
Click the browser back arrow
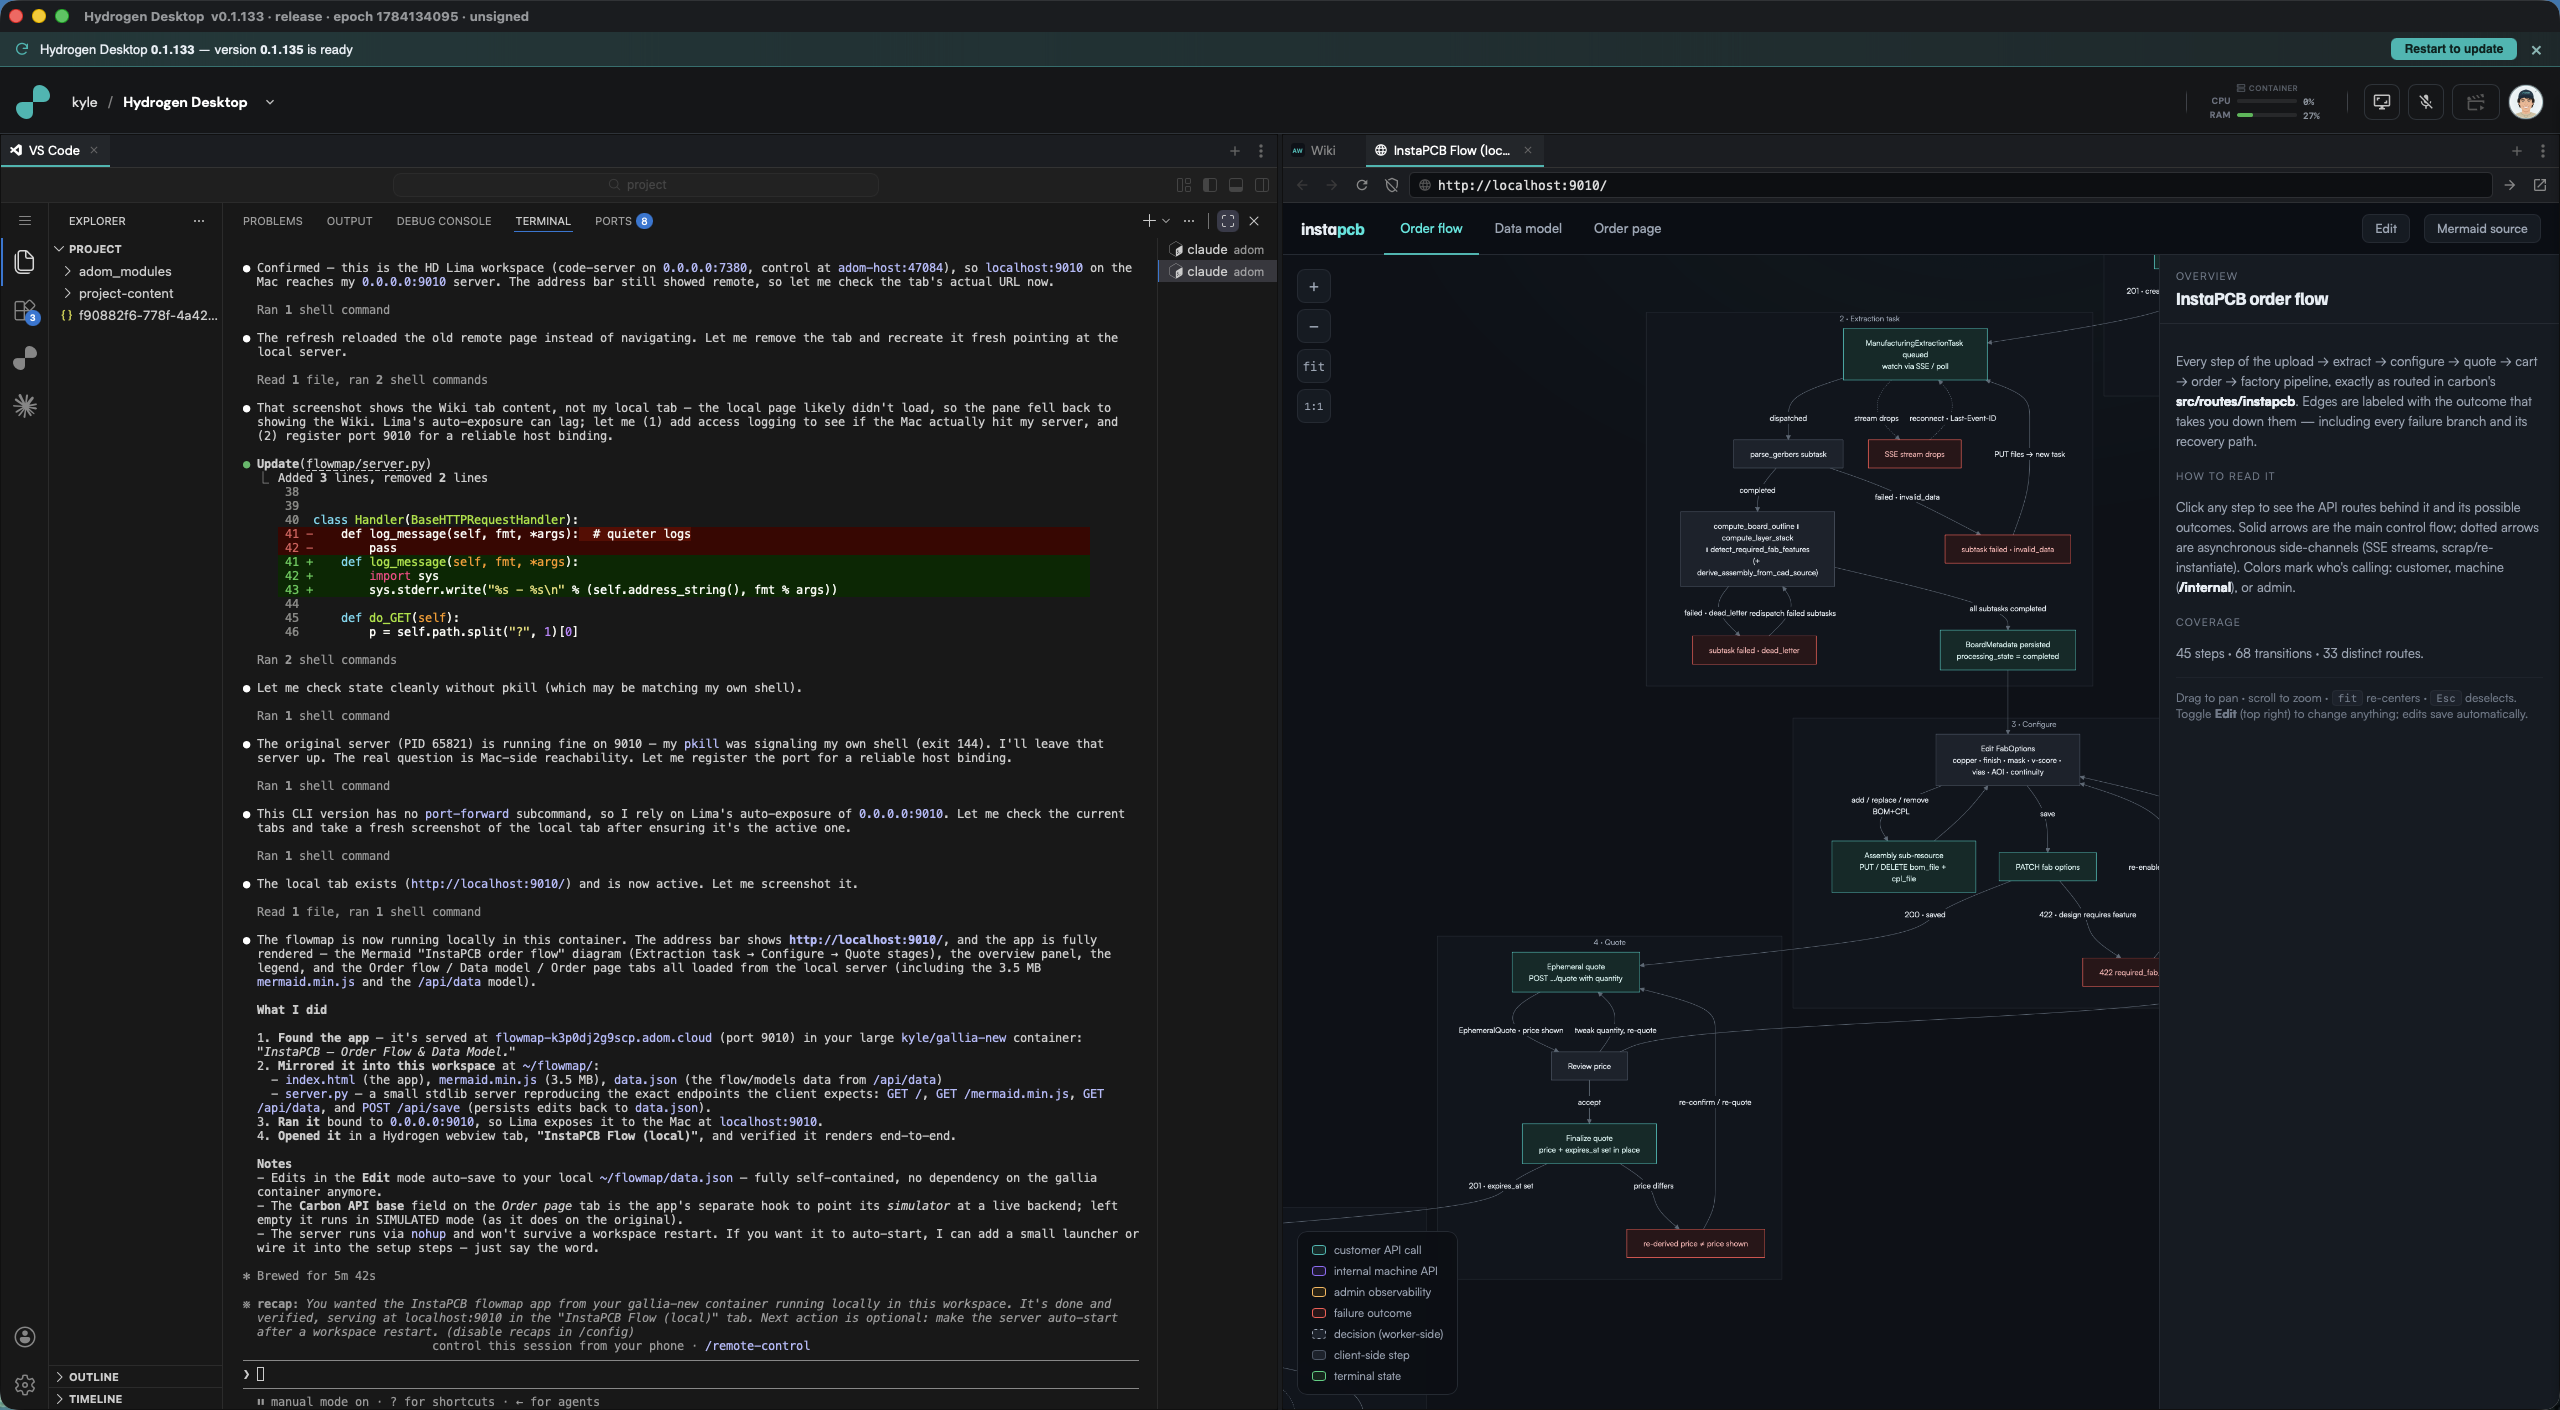(1302, 185)
